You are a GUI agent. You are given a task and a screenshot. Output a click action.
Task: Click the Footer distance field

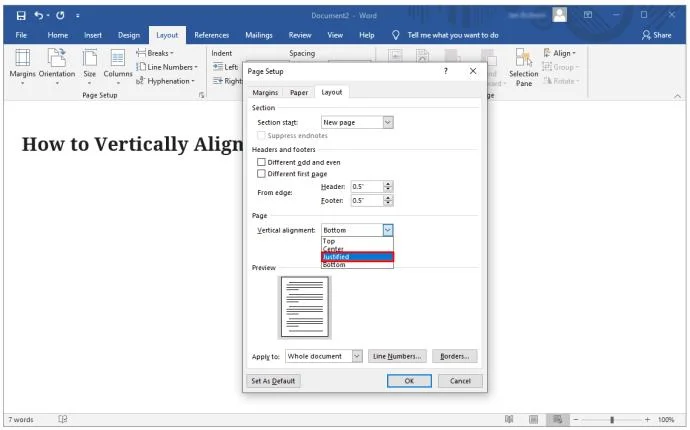367,200
